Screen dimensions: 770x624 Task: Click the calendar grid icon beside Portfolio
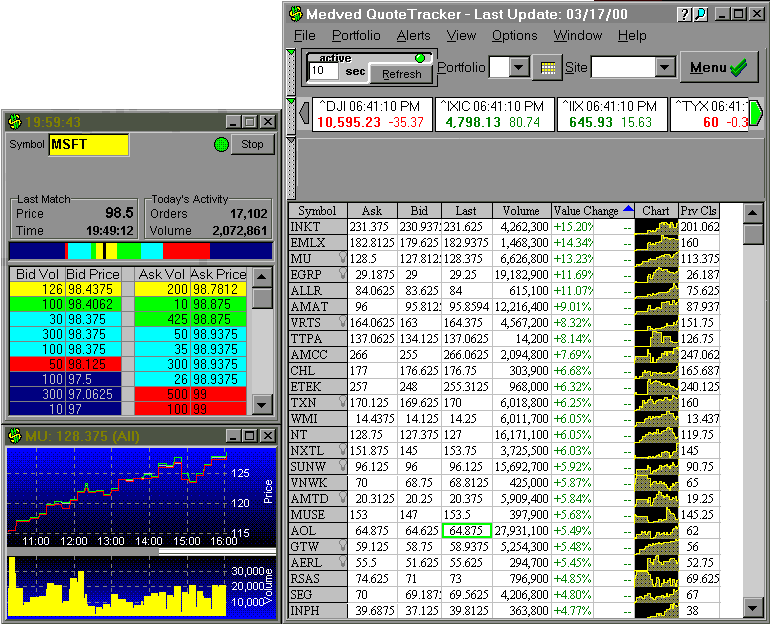coord(547,68)
